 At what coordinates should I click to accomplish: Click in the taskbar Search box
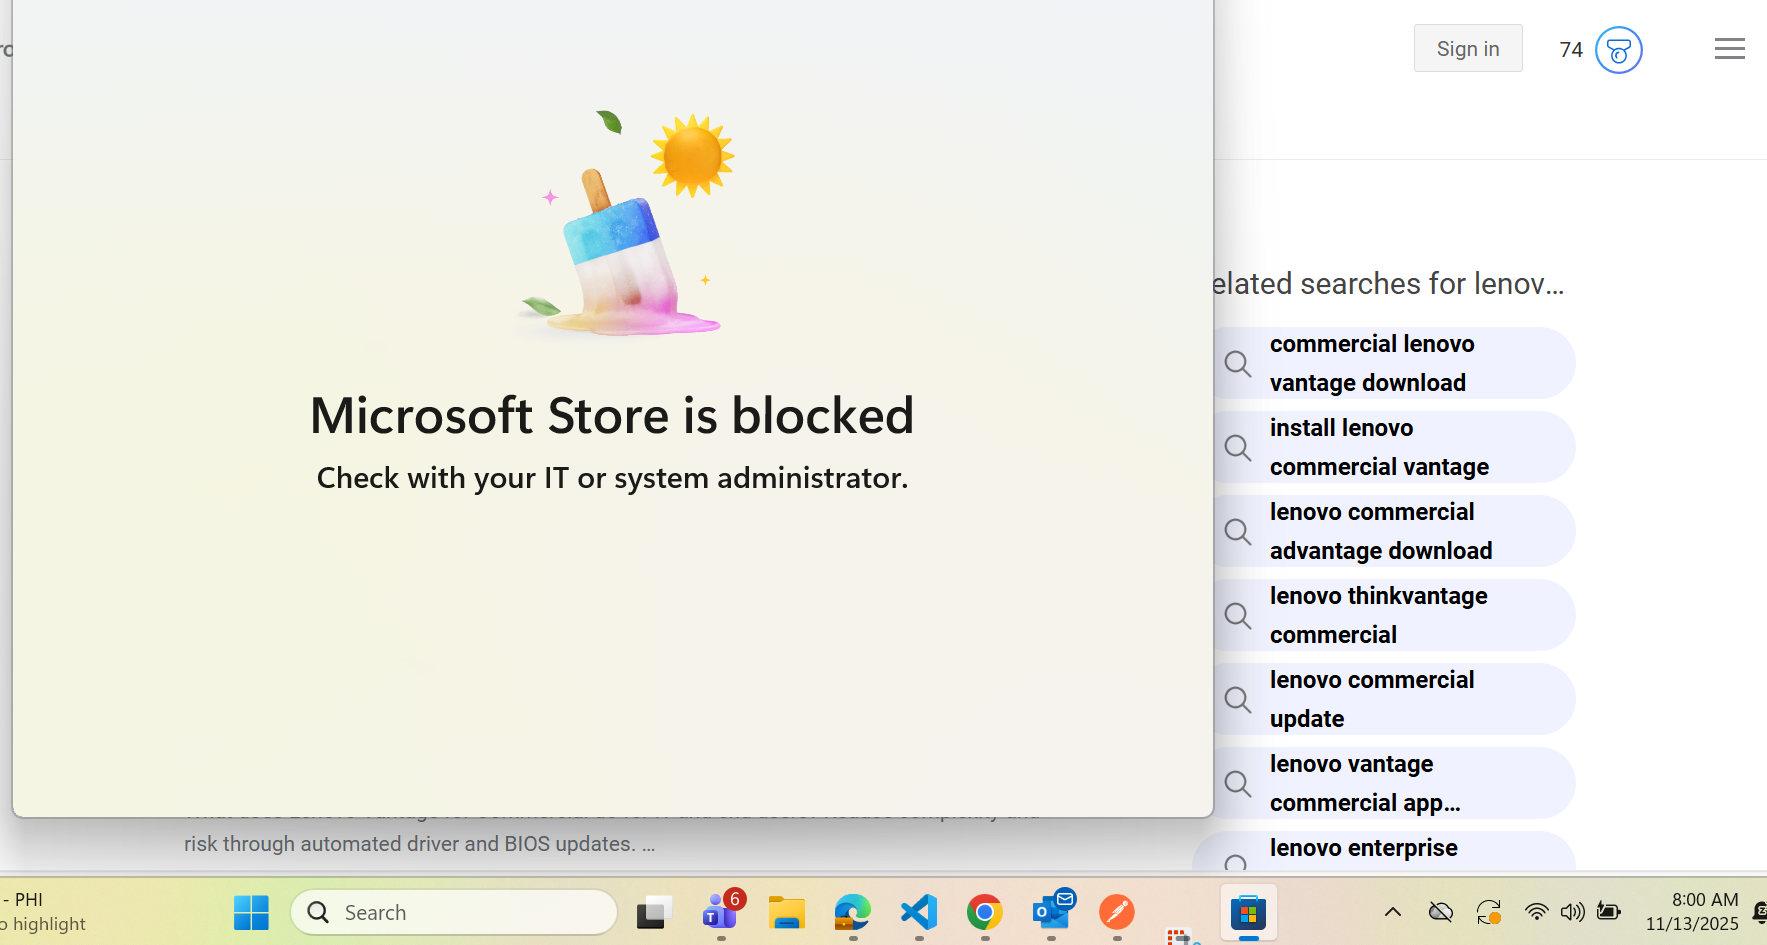[x=455, y=912]
